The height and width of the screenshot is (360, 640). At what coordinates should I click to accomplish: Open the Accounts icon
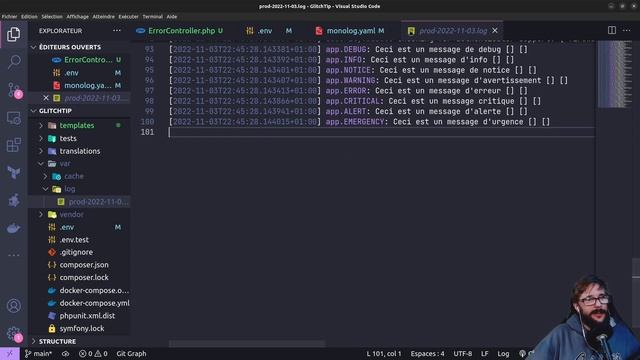[13, 306]
